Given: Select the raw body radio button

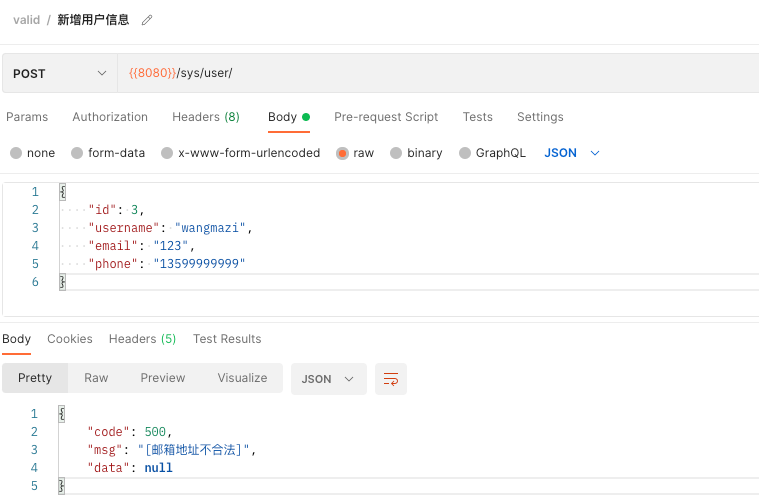Looking at the screenshot, I should click(342, 153).
